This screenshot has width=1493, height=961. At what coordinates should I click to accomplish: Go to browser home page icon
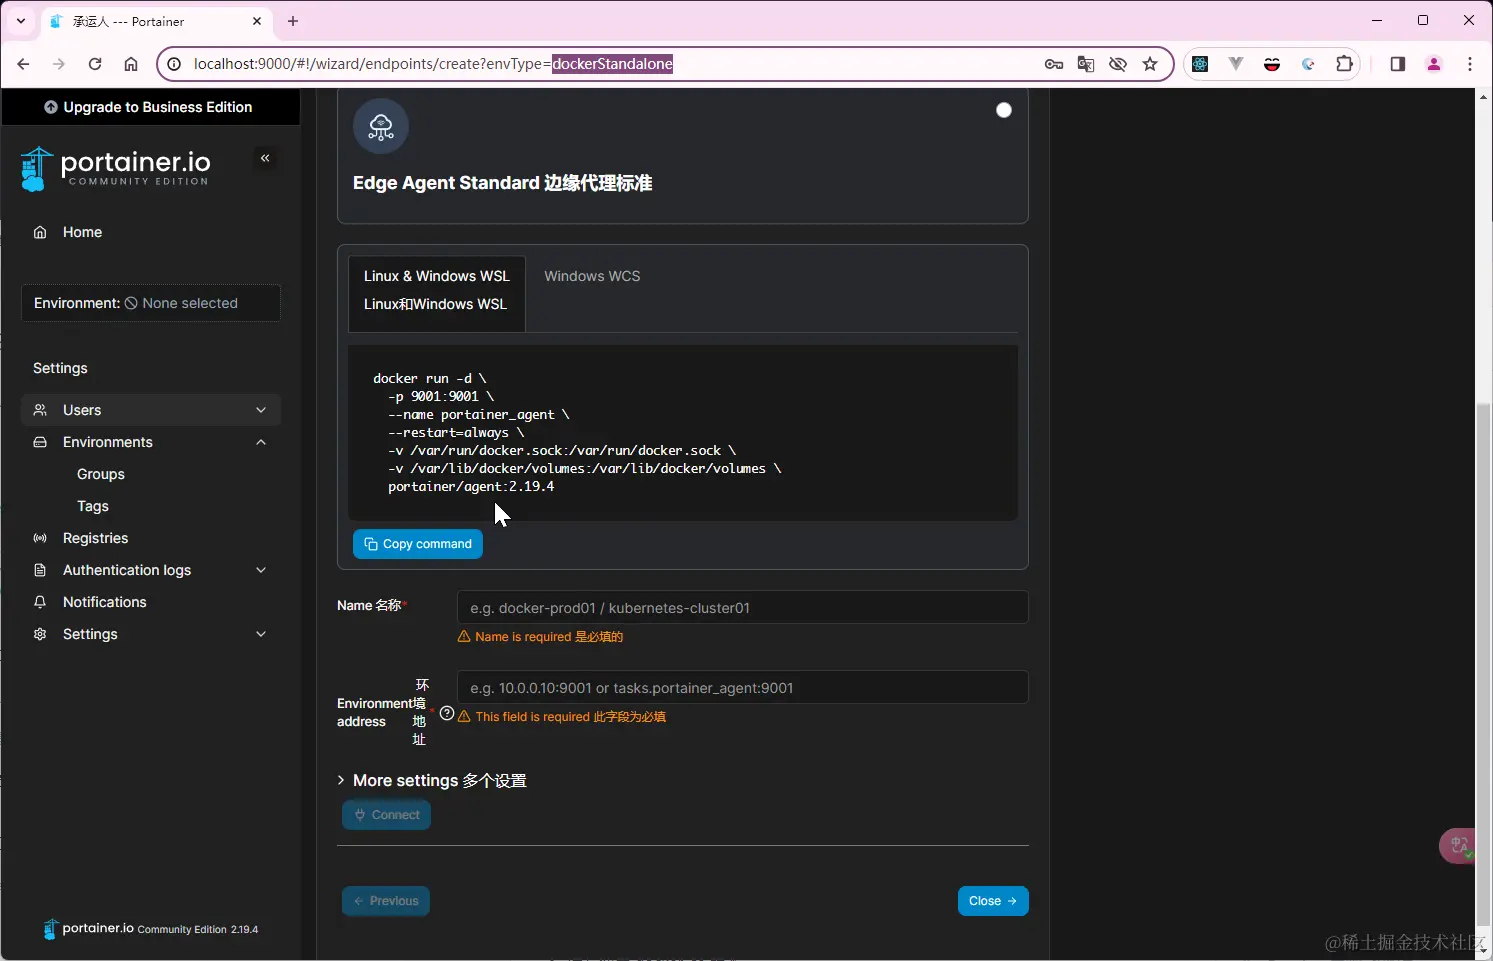(131, 64)
